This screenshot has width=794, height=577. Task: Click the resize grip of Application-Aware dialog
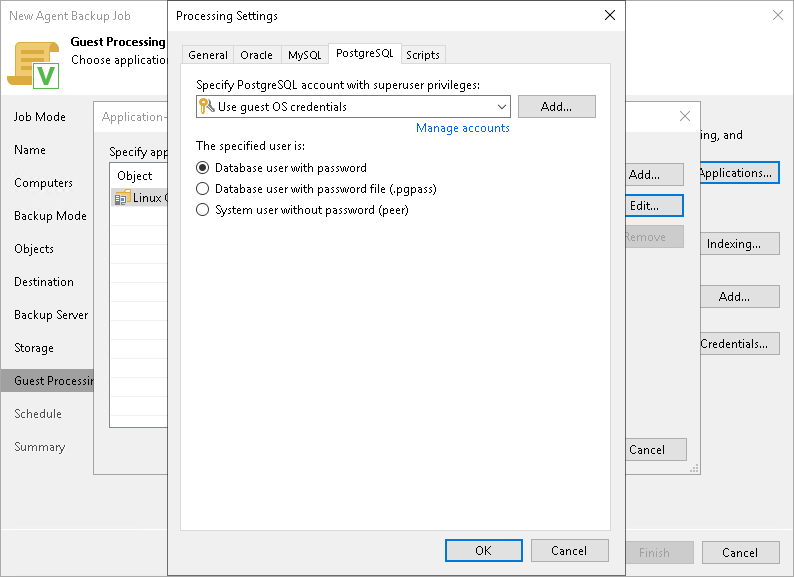point(694,469)
